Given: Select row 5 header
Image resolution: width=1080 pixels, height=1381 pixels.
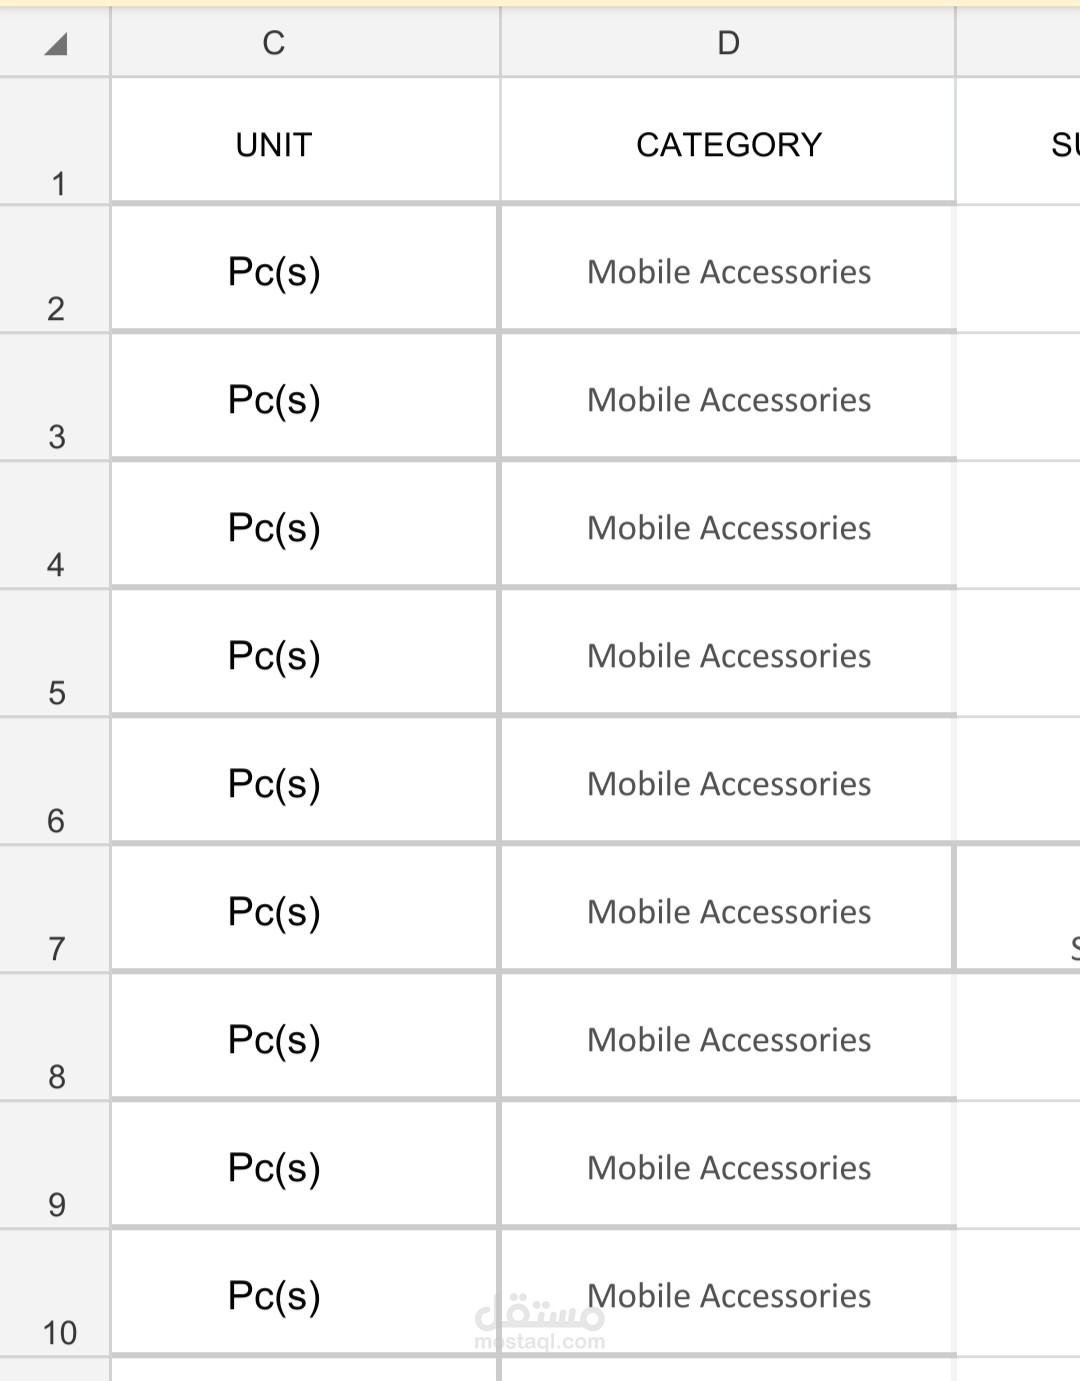Looking at the screenshot, I should [x=55, y=653].
